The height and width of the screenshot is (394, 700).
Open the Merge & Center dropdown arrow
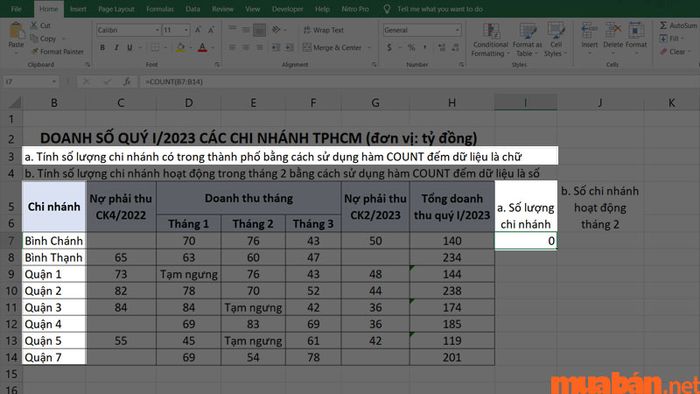point(369,47)
